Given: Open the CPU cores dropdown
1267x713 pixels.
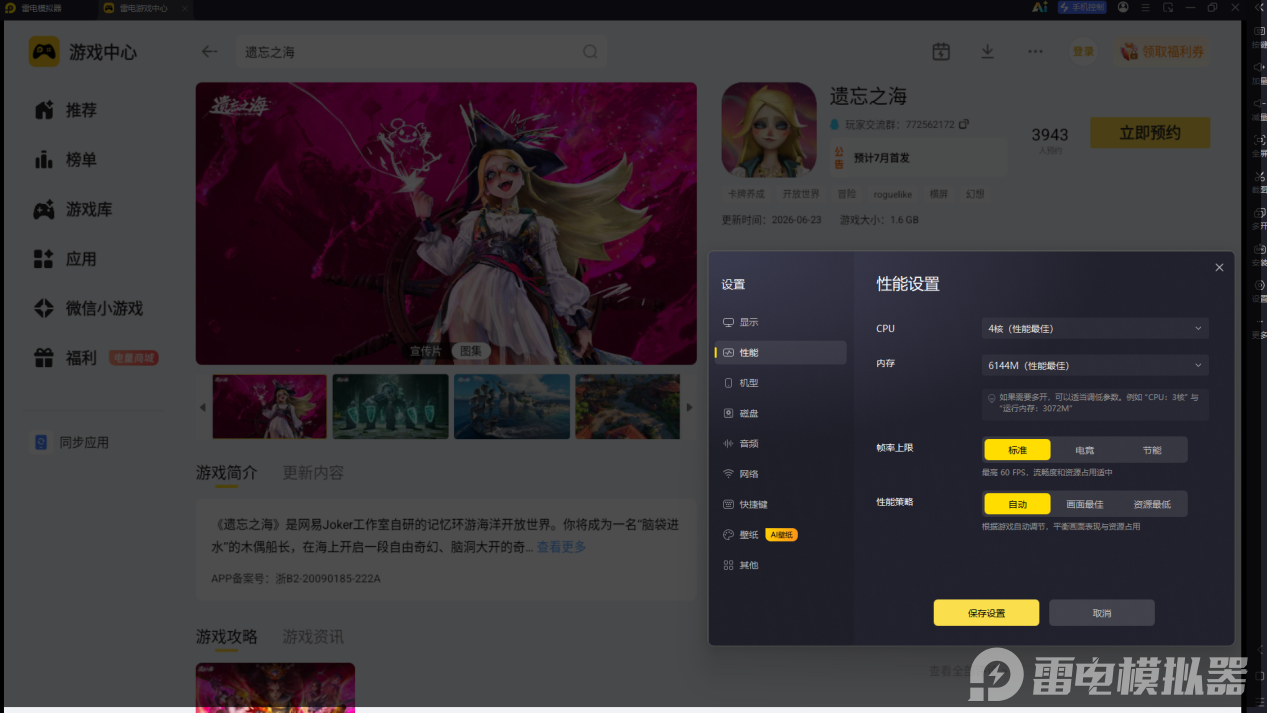Looking at the screenshot, I should pyautogui.click(x=1094, y=328).
